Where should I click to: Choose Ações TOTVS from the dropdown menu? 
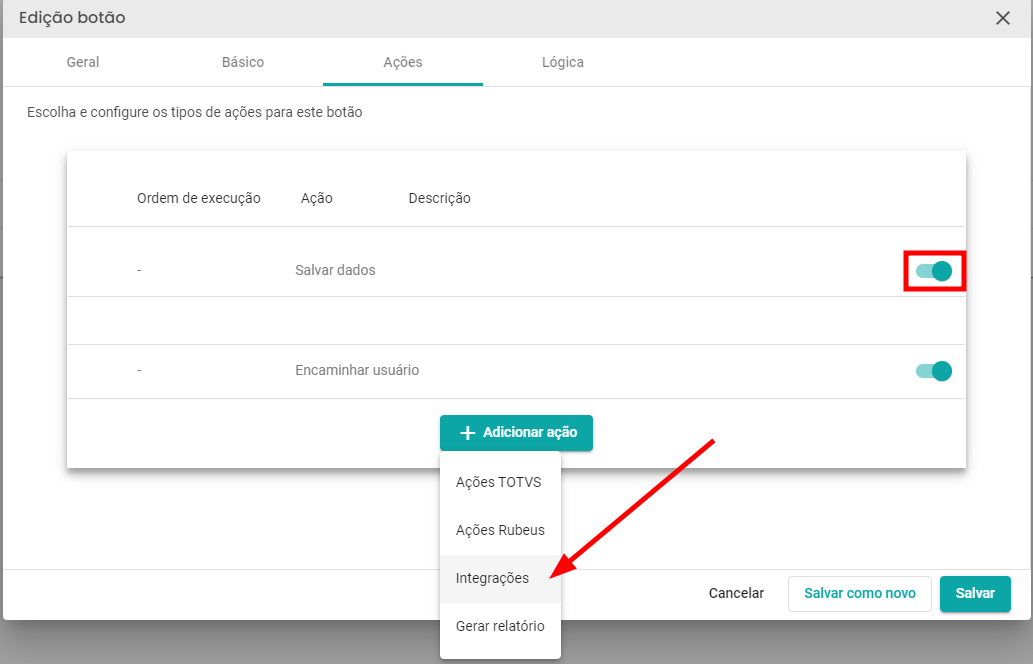[500, 482]
